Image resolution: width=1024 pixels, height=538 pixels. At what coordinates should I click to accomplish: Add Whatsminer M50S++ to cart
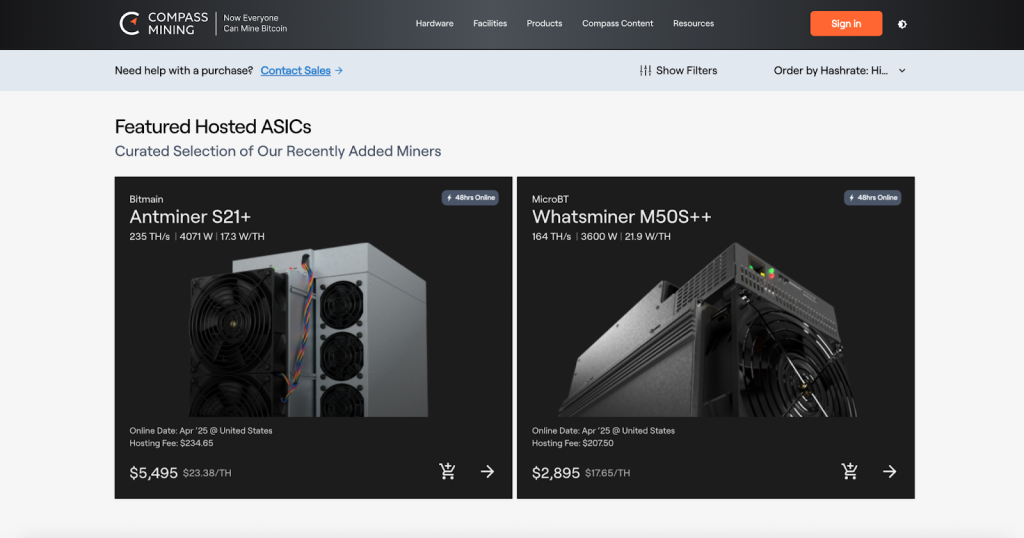click(850, 471)
